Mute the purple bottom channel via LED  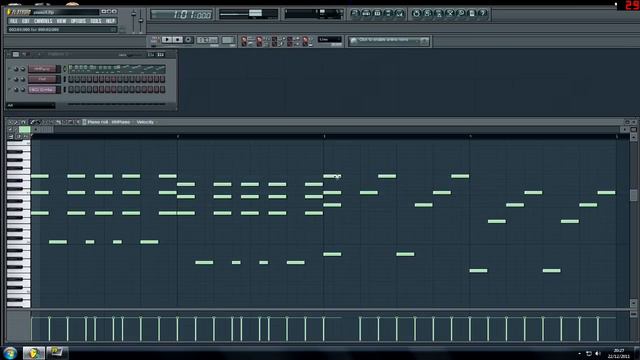pyautogui.click(x=9, y=89)
